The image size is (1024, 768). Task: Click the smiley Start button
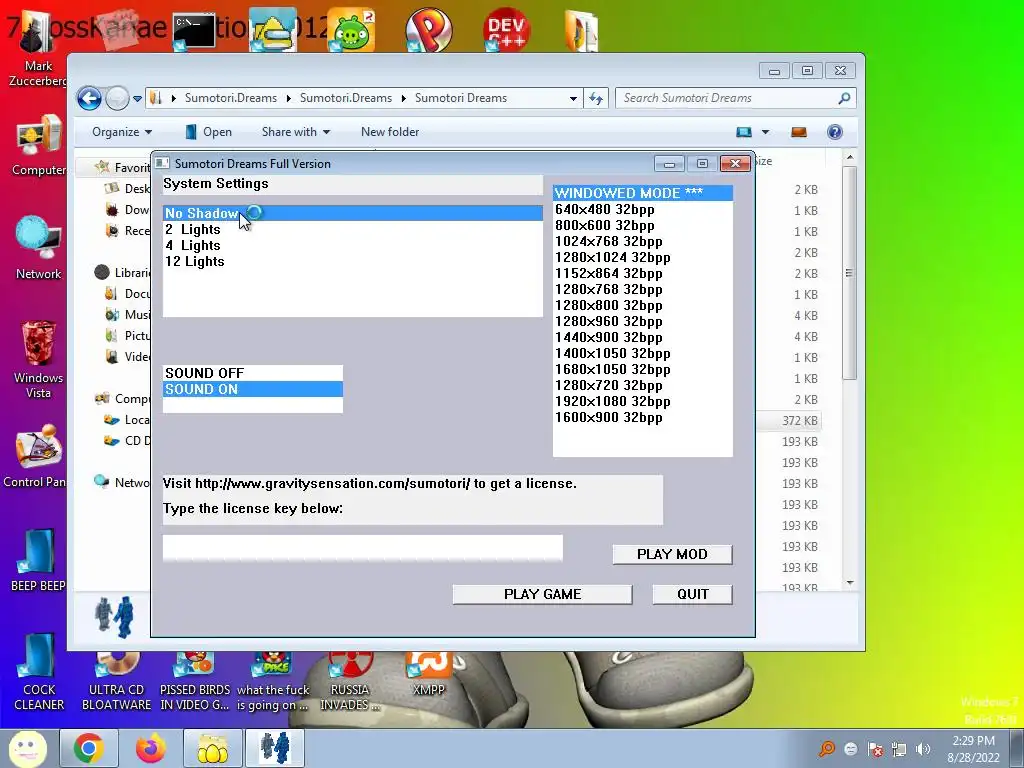point(27,748)
